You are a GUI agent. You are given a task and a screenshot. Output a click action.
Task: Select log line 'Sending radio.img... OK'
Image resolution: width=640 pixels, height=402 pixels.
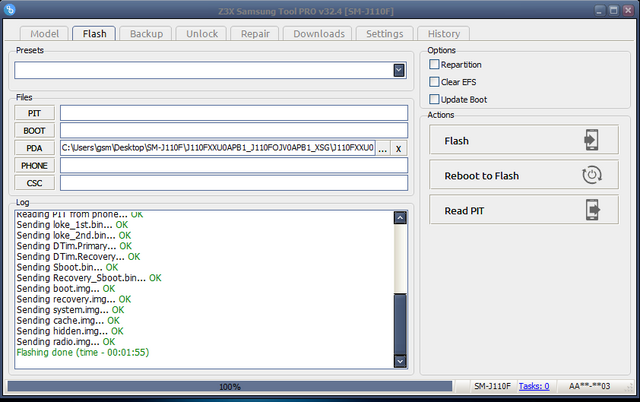(x=66, y=342)
